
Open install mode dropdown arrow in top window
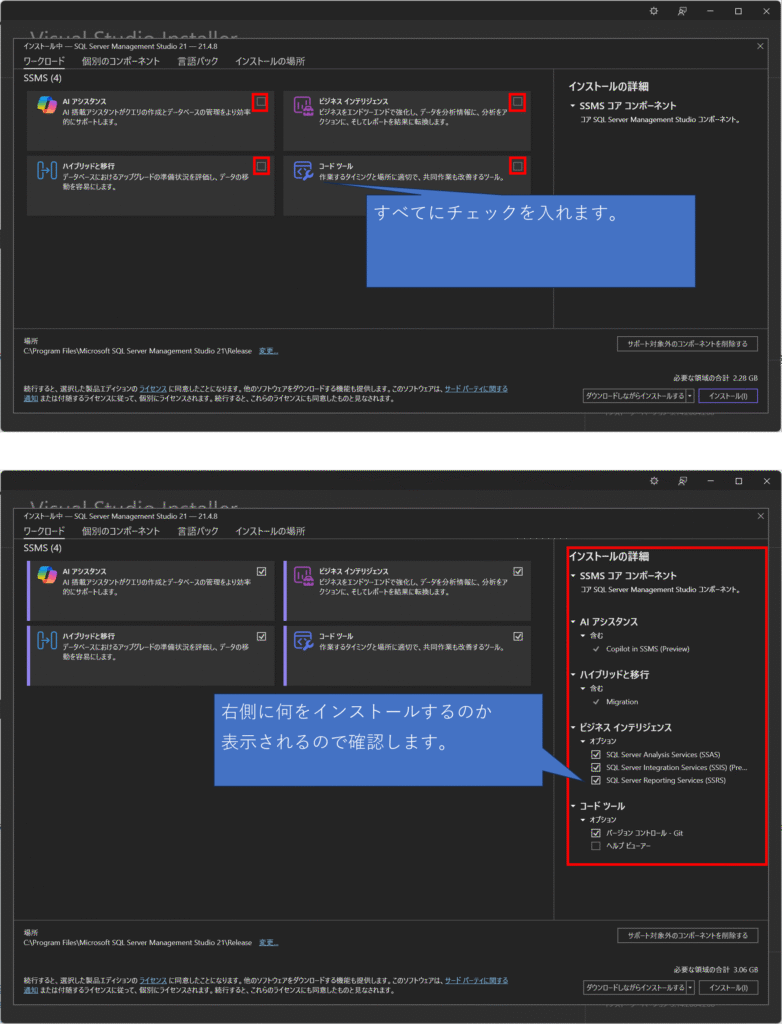pyautogui.click(x=690, y=396)
